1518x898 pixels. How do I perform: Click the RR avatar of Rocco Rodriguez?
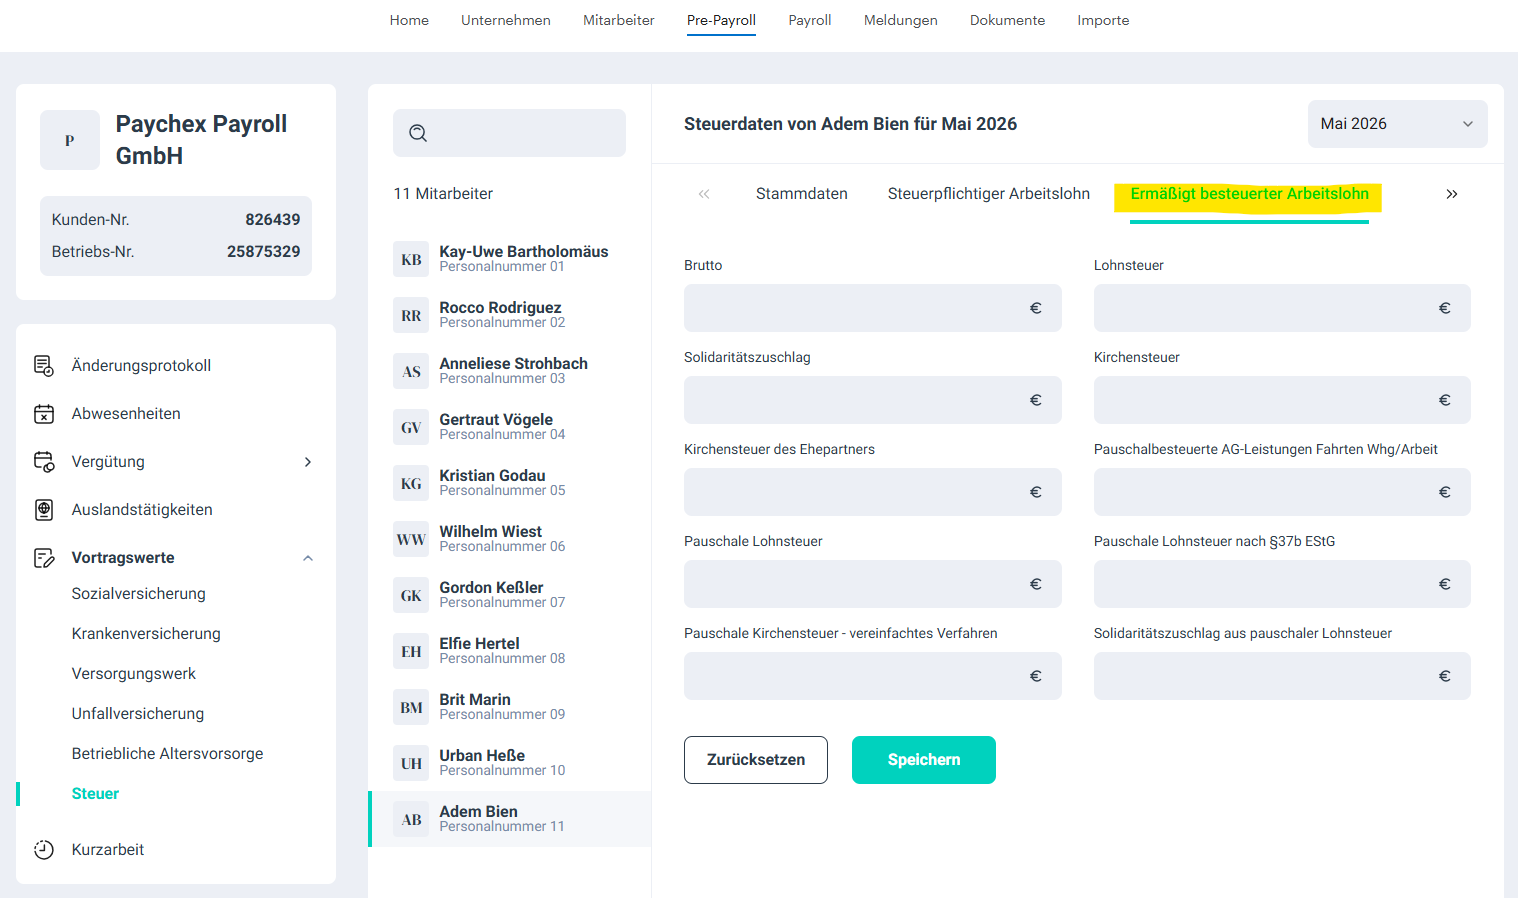click(x=411, y=315)
